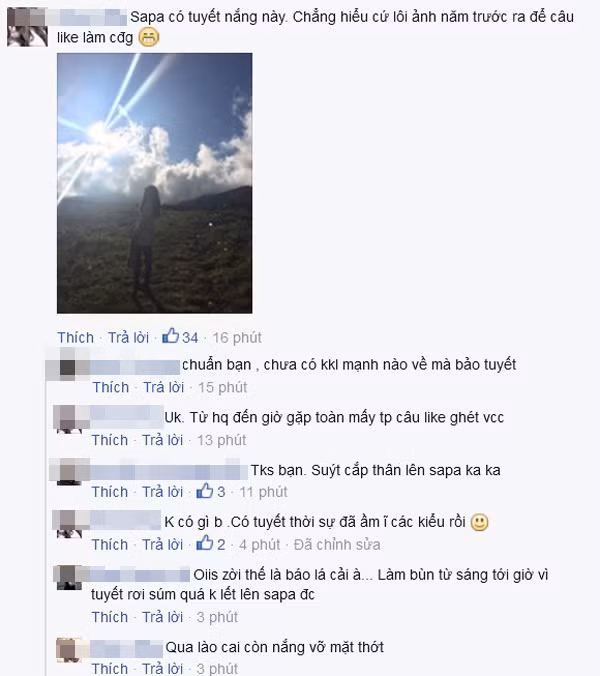The image size is (600, 676).
Task: Click the thumbs-up icon with 2 likes
Action: [x=205, y=543]
